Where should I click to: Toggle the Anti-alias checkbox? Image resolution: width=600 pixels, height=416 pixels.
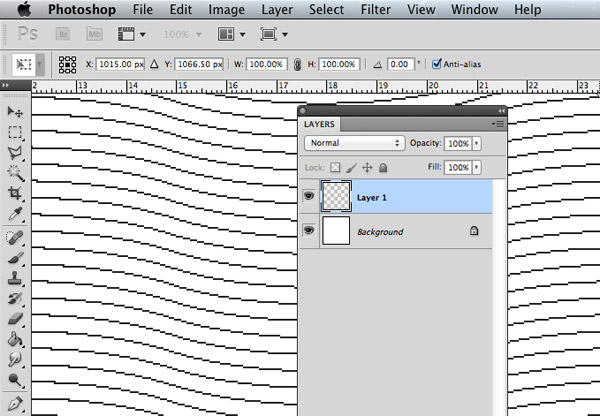pyautogui.click(x=436, y=64)
